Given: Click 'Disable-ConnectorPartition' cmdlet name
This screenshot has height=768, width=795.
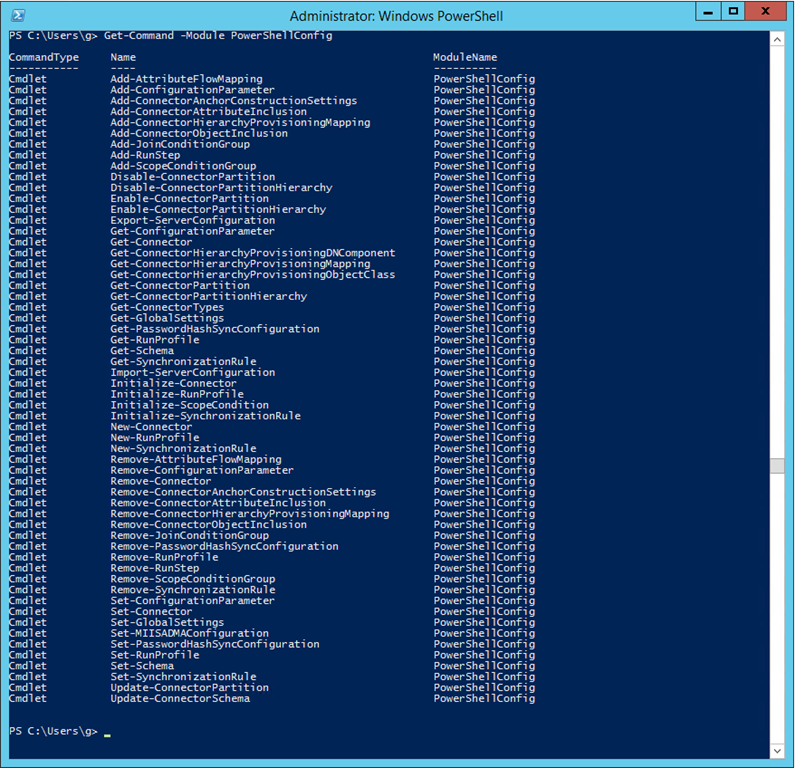Looking at the screenshot, I should tap(193, 177).
